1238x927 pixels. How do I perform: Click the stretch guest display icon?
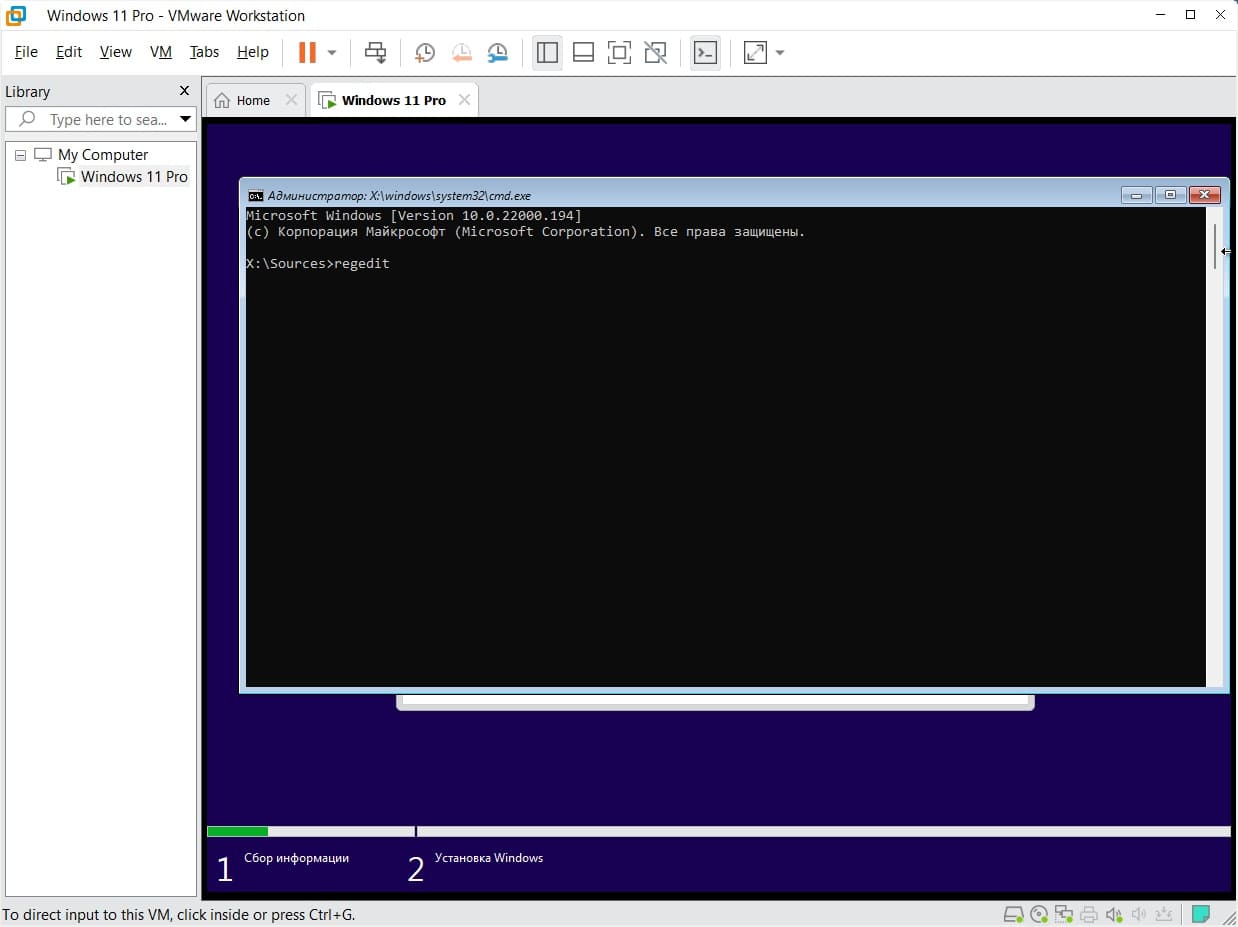tap(755, 52)
